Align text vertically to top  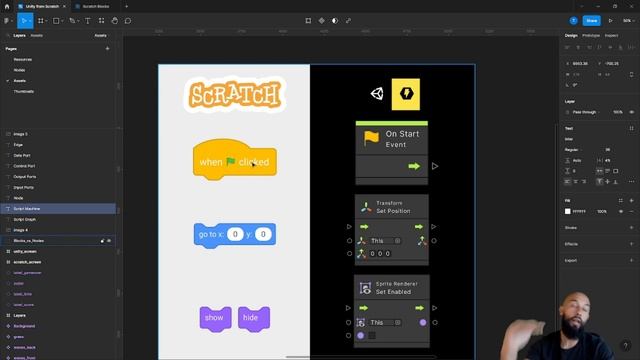point(599,182)
